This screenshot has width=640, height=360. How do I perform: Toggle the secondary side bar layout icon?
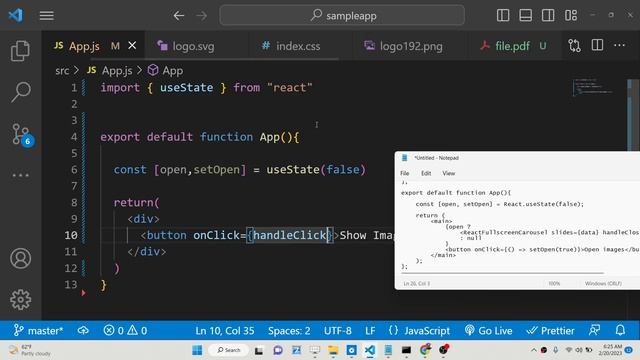coord(548,16)
